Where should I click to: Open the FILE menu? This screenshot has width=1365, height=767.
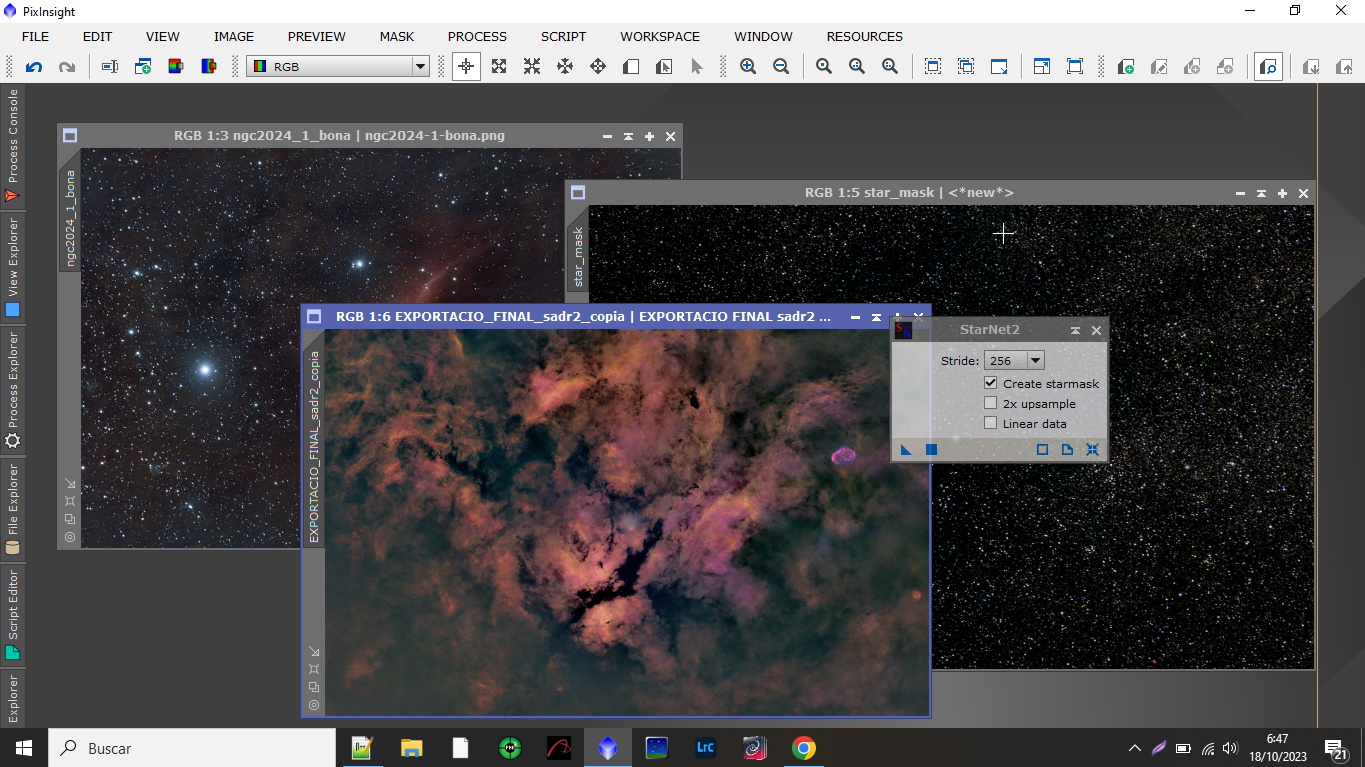point(35,36)
